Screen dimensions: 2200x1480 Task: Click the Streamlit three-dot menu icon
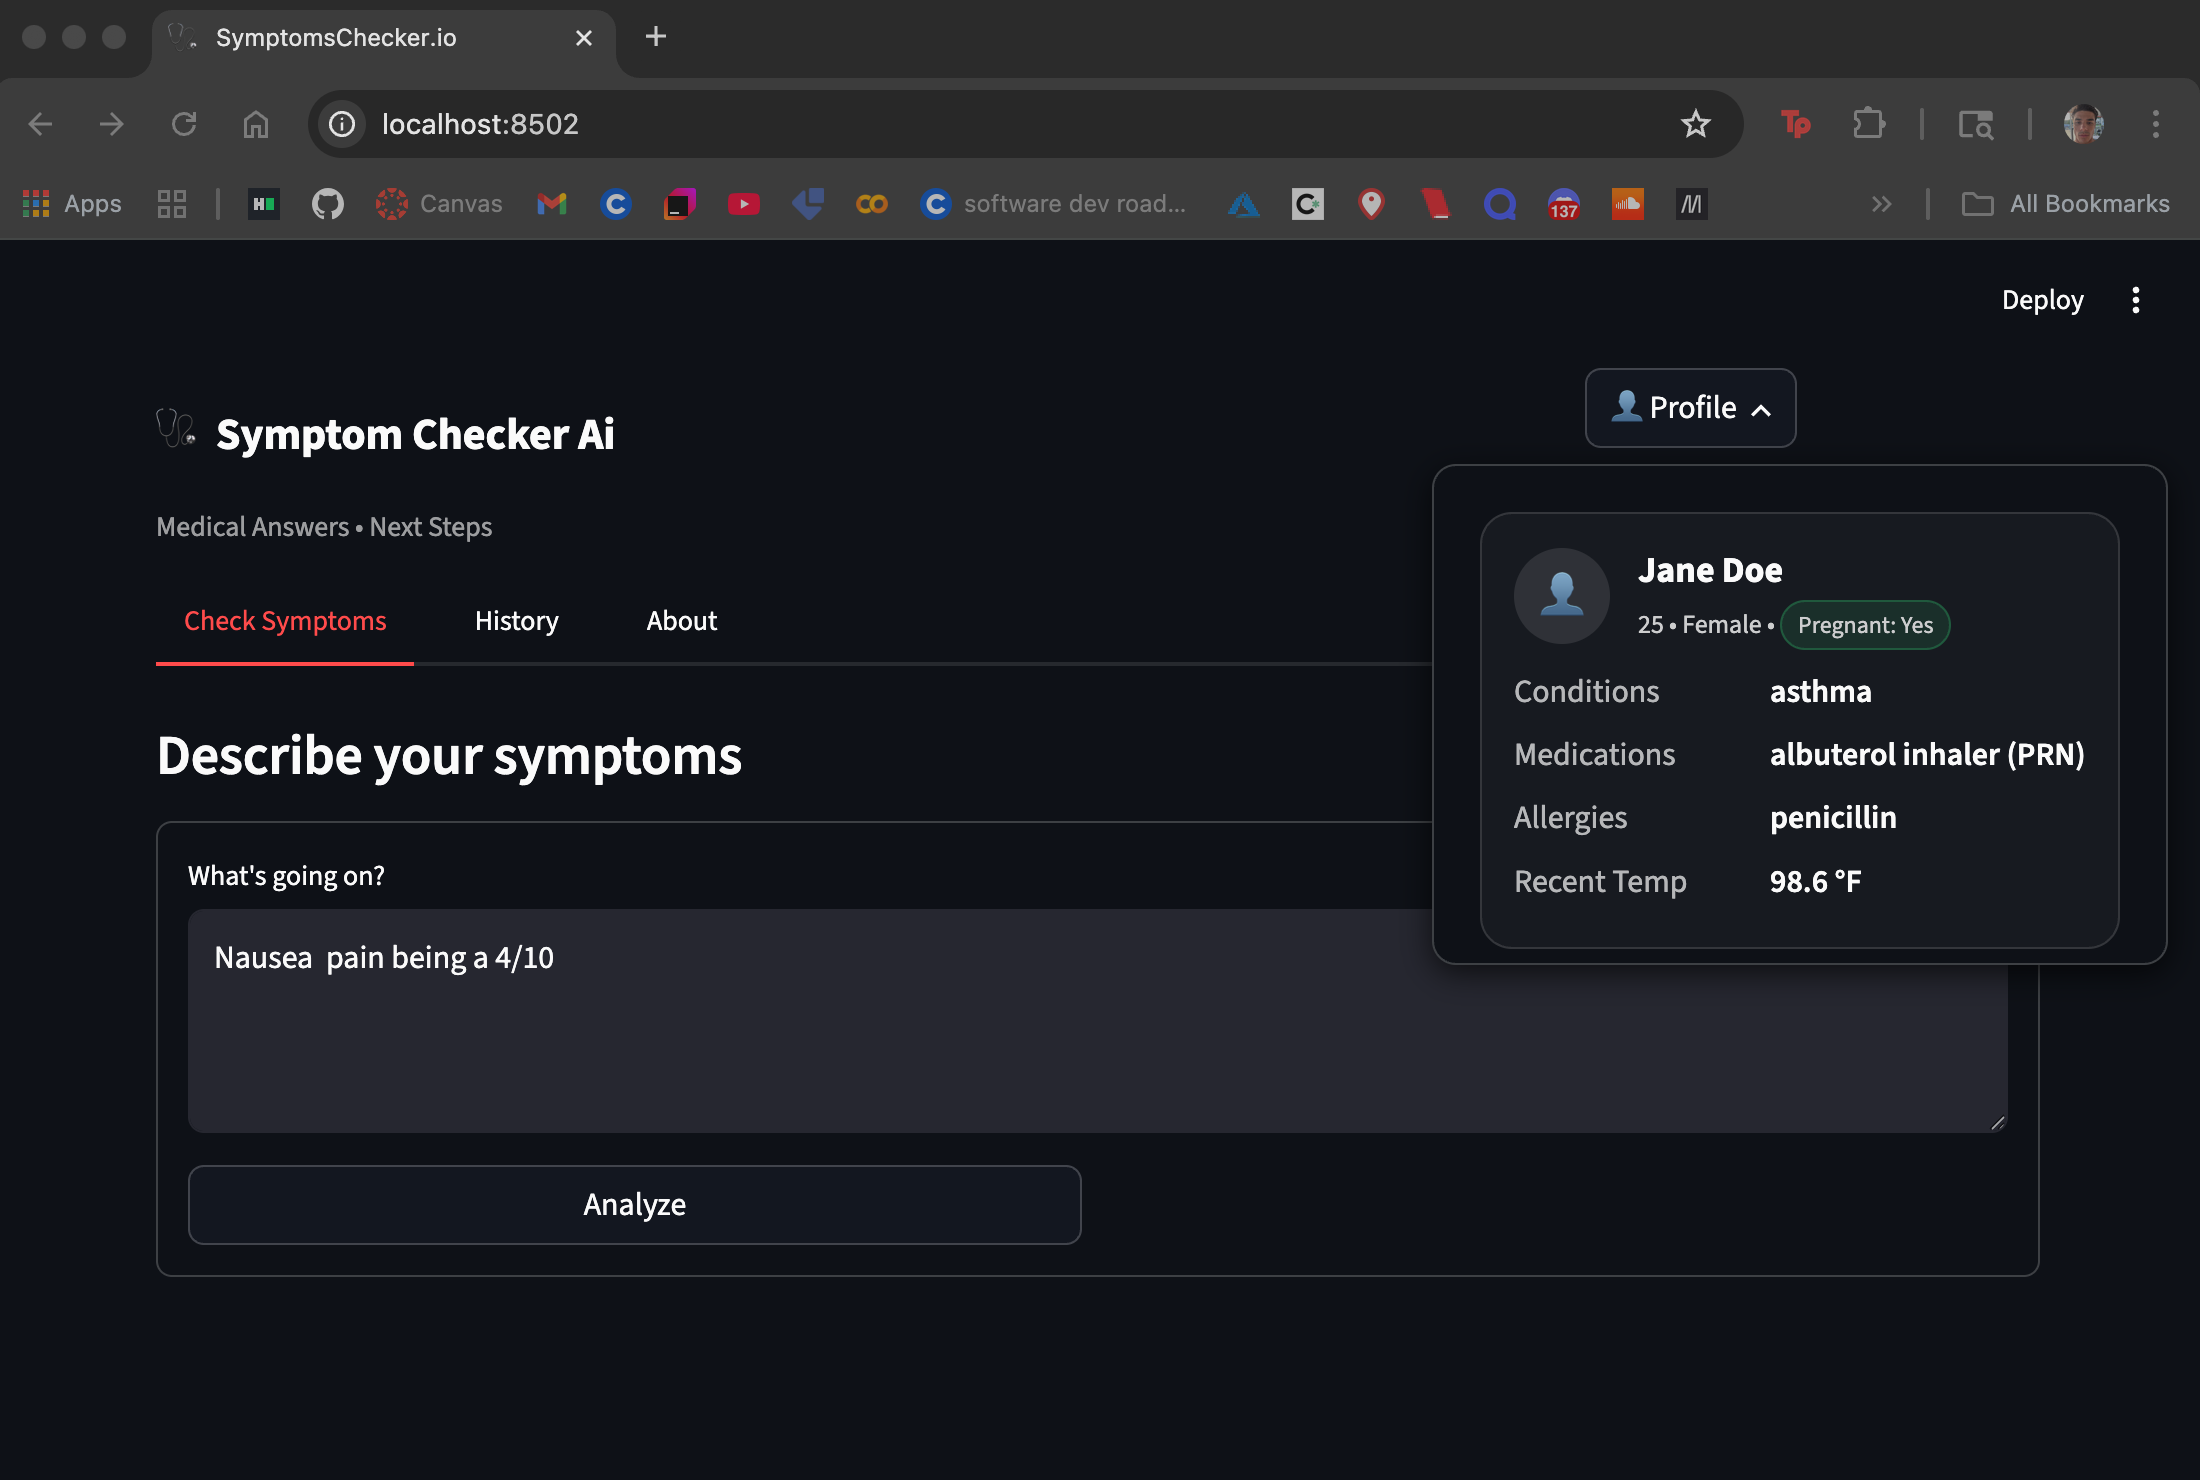point(2135,300)
